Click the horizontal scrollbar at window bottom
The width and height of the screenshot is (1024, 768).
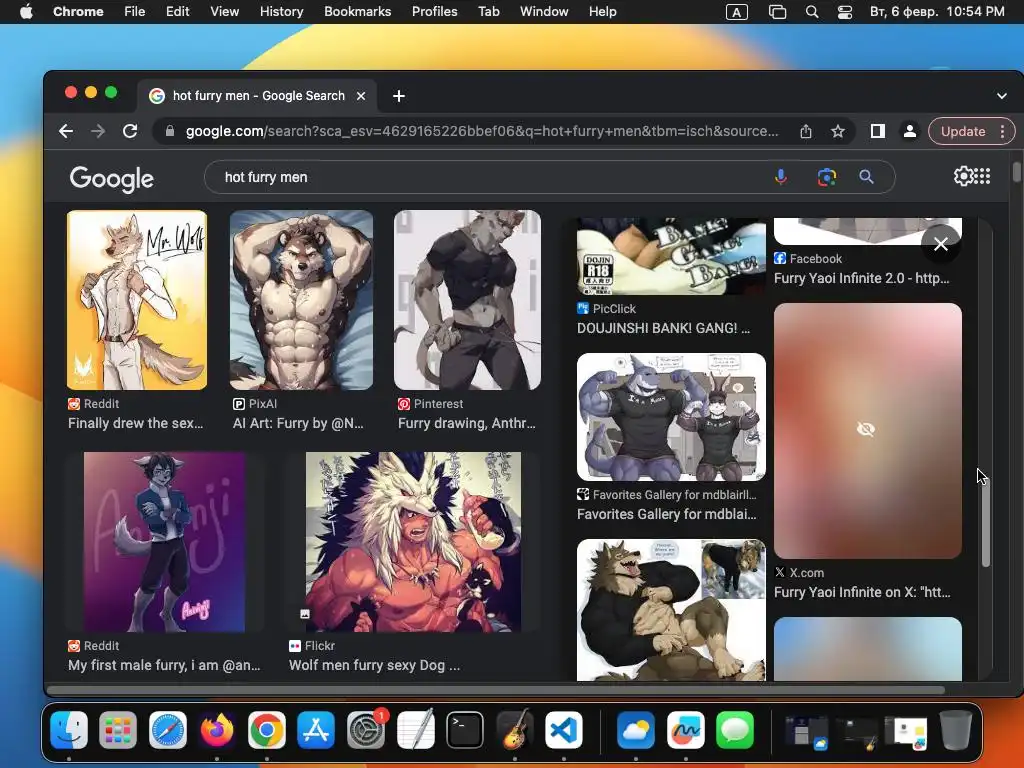(496, 690)
